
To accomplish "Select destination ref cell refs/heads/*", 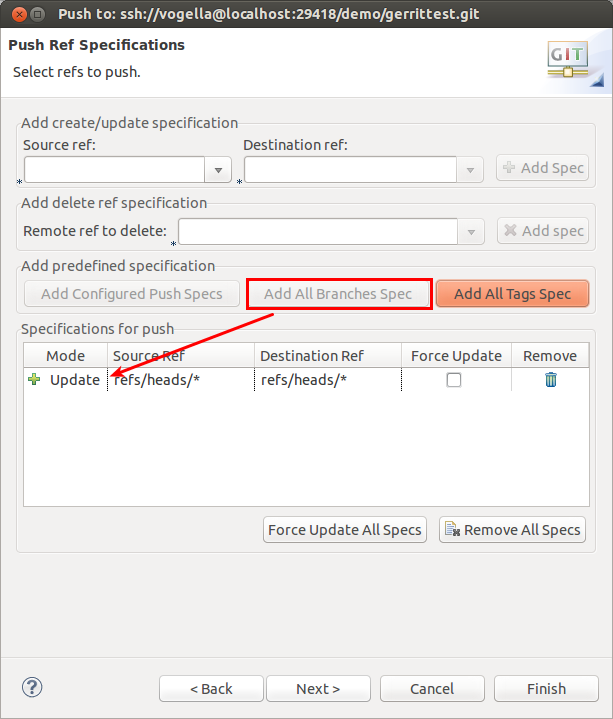I will tap(328, 380).
